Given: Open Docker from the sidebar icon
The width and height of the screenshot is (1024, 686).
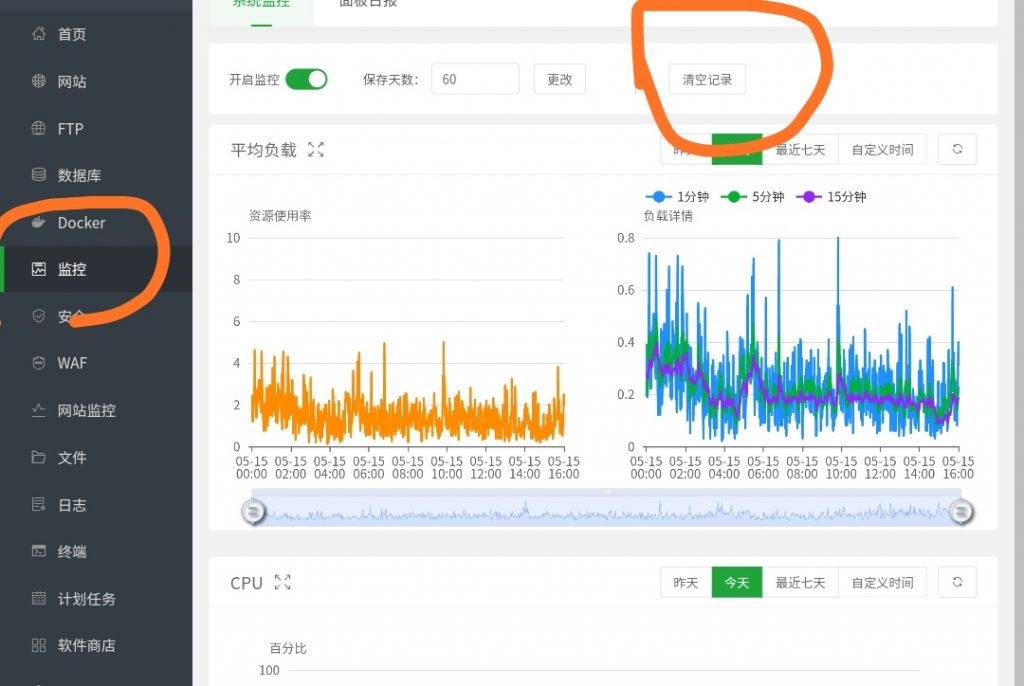Looking at the screenshot, I should tap(39, 222).
